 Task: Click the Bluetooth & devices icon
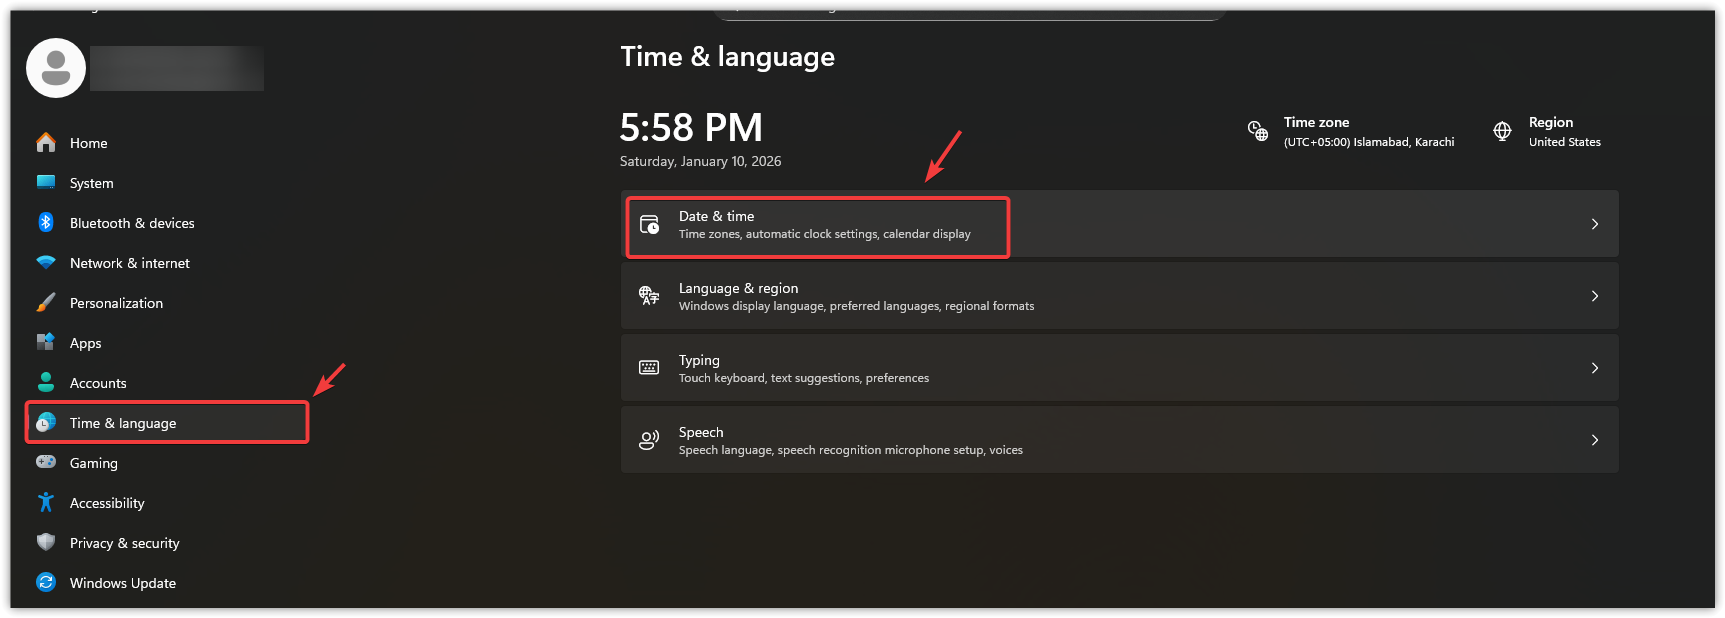point(46,223)
